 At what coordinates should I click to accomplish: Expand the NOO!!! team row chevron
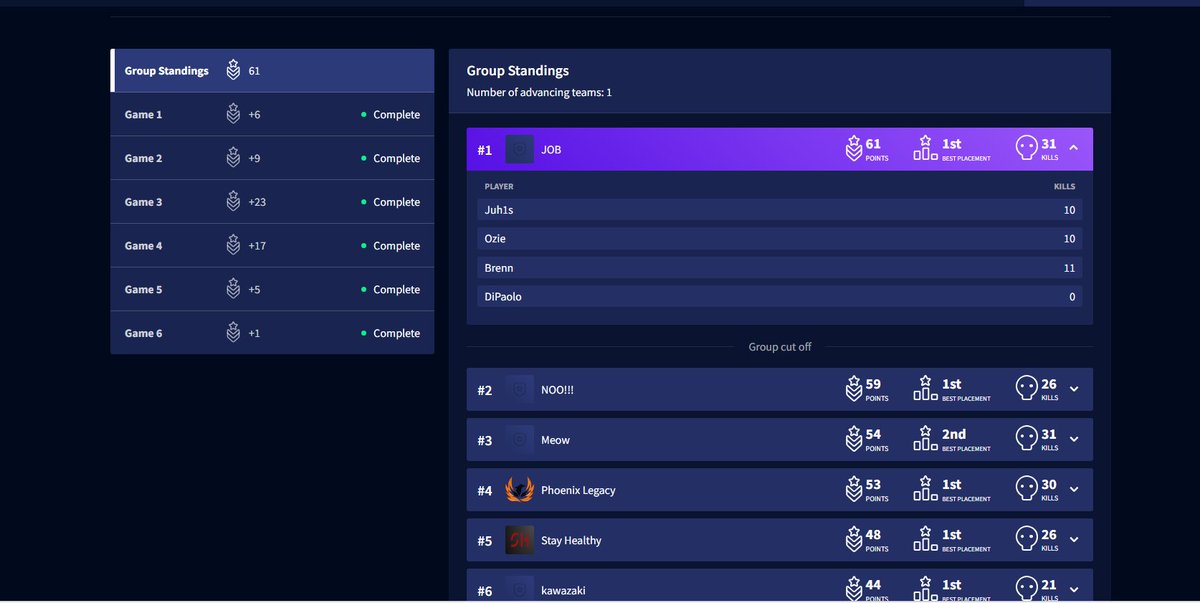click(x=1074, y=389)
